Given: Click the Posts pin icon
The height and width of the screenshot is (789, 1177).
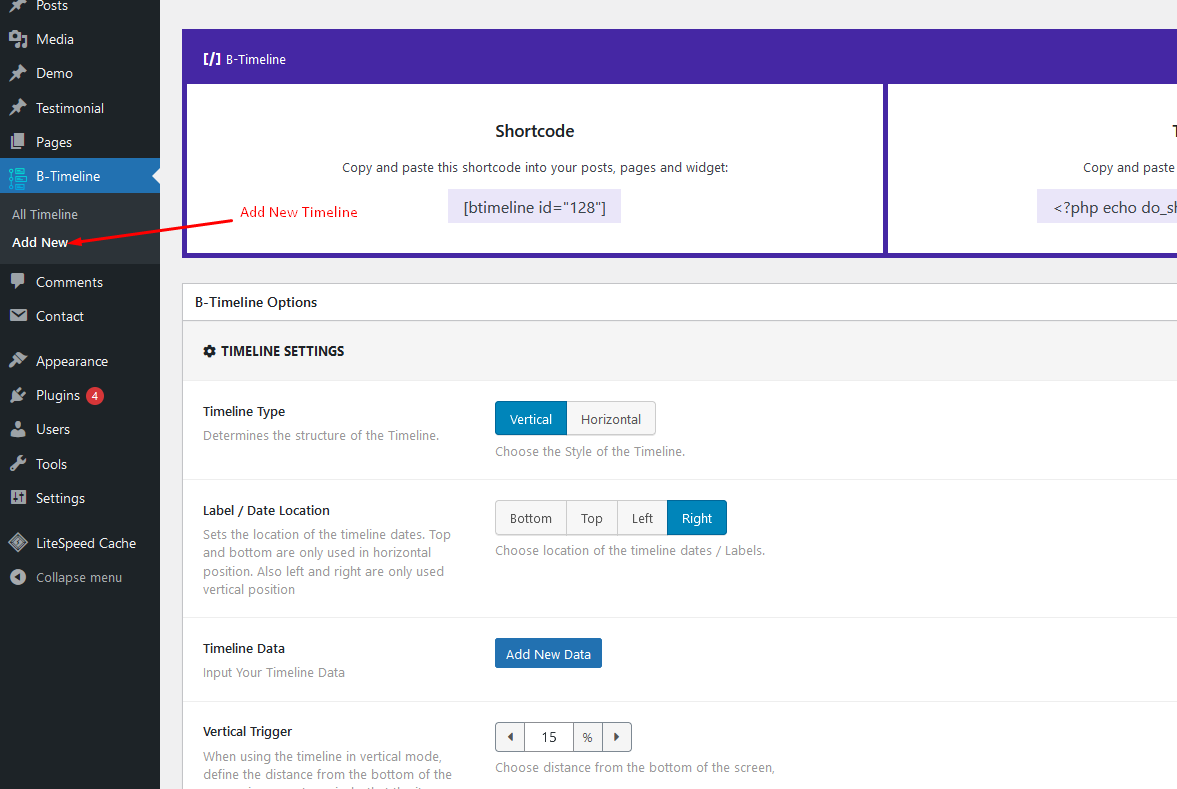Looking at the screenshot, I should (x=18, y=5).
